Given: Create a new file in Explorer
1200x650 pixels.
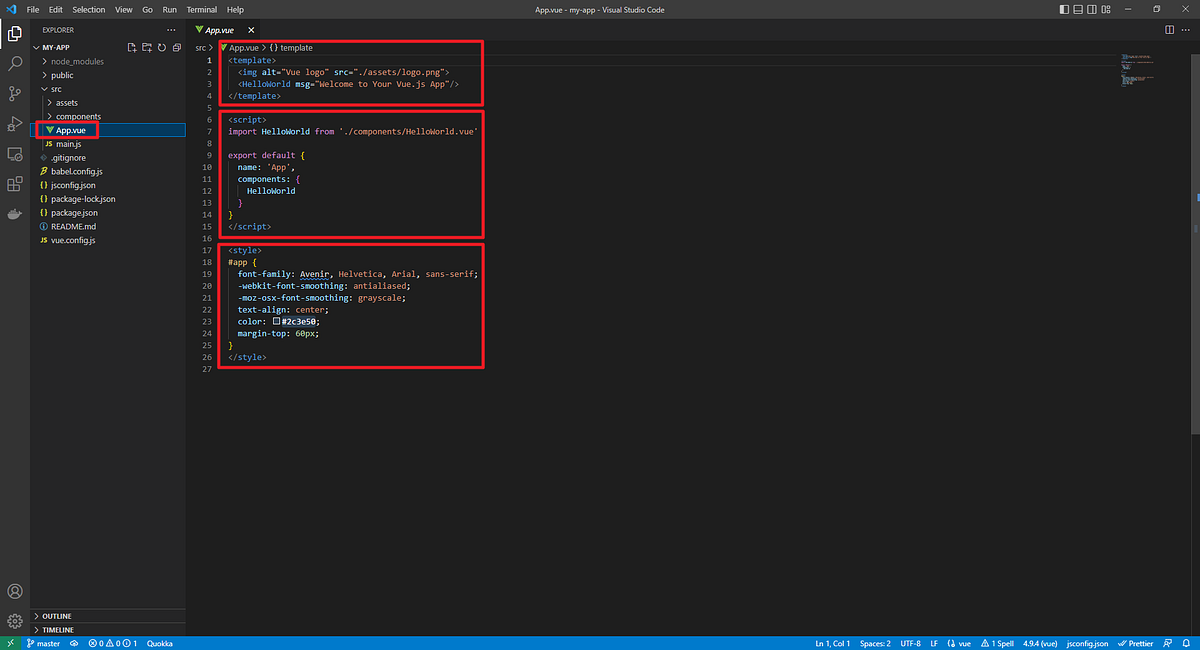Looking at the screenshot, I should coord(131,46).
